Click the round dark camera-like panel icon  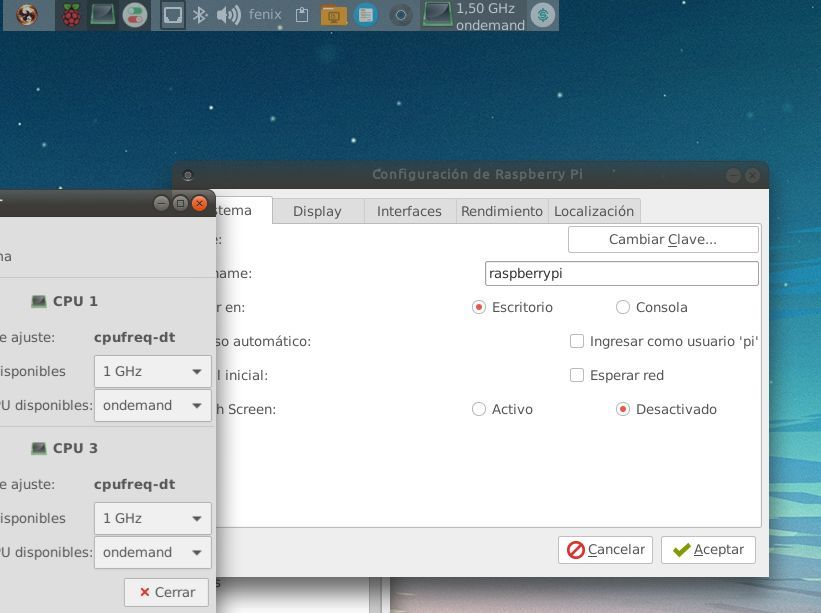[401, 15]
